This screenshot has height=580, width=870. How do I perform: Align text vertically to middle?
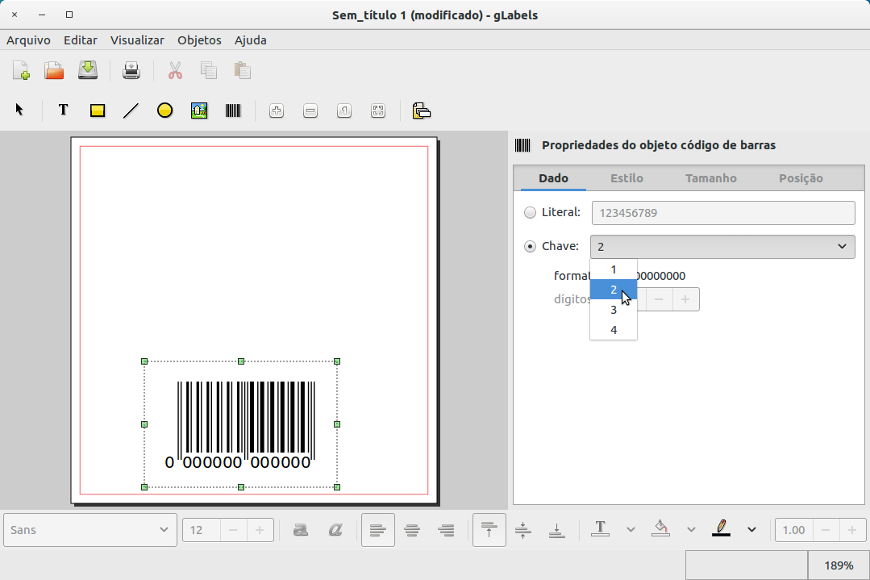[x=523, y=530]
